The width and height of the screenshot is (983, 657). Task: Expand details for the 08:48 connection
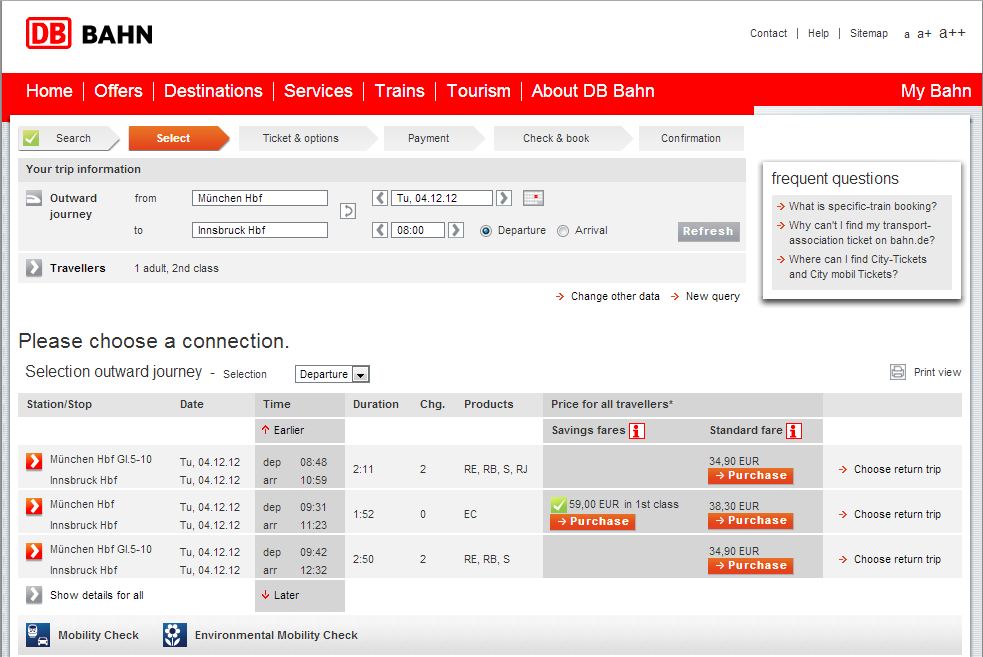(x=34, y=461)
